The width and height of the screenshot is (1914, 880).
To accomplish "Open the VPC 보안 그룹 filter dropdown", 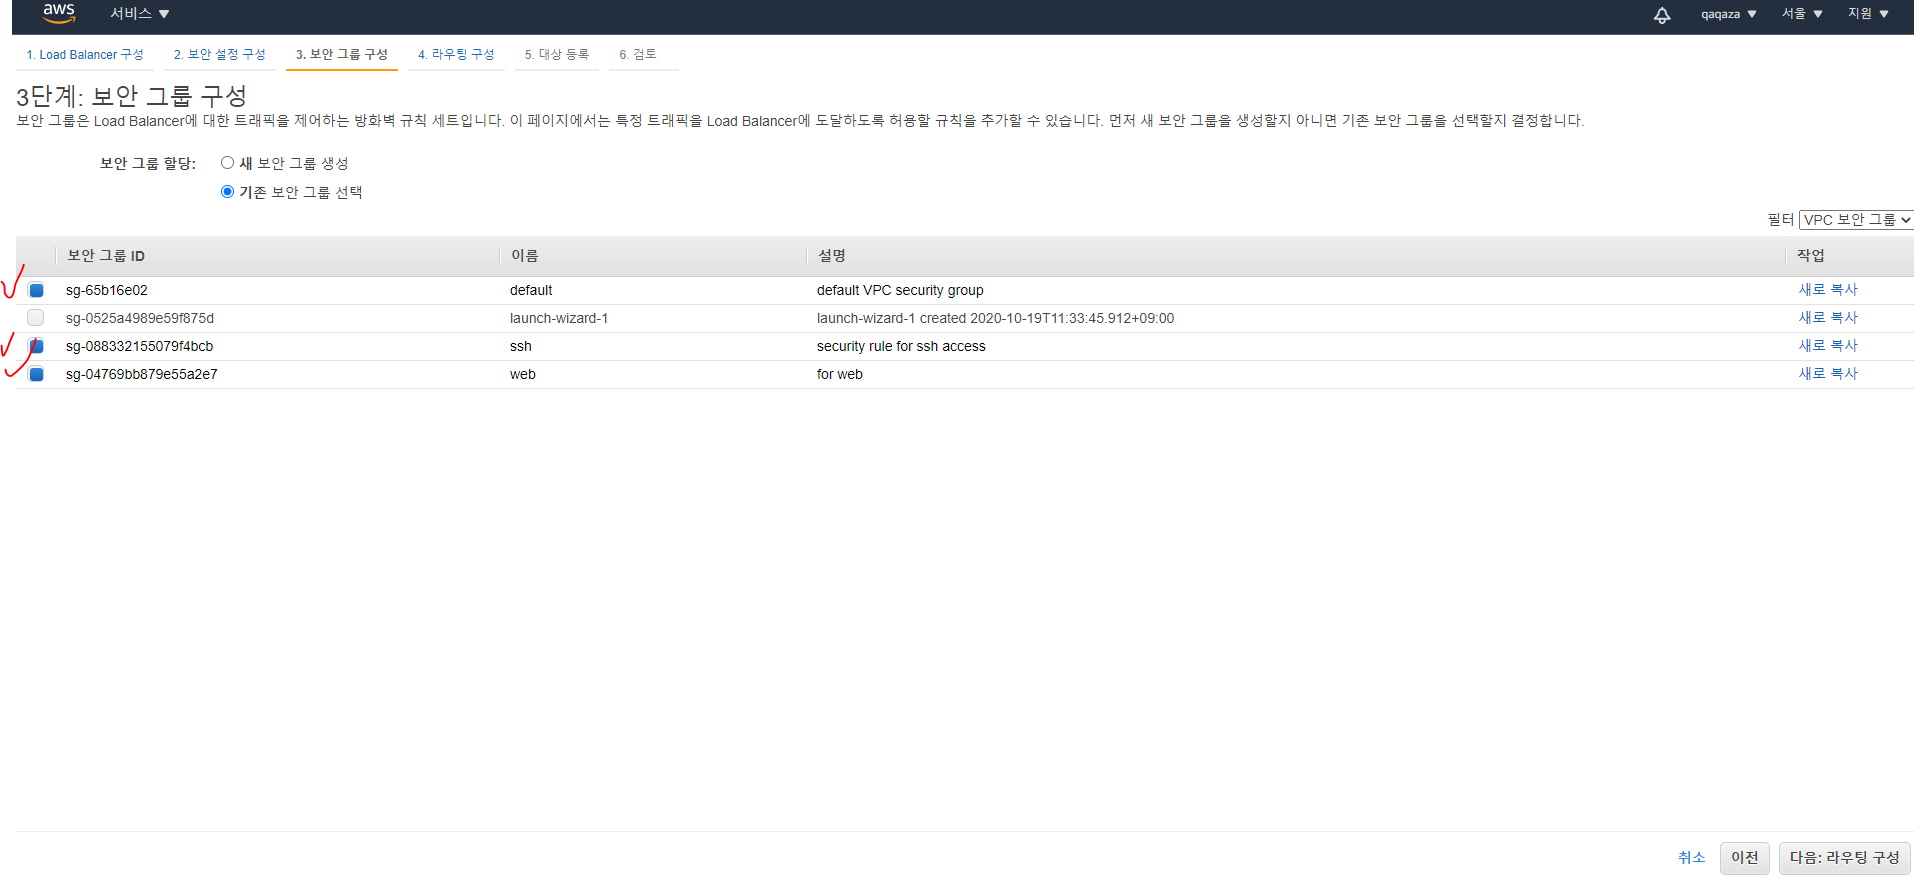I will 1855,220.
